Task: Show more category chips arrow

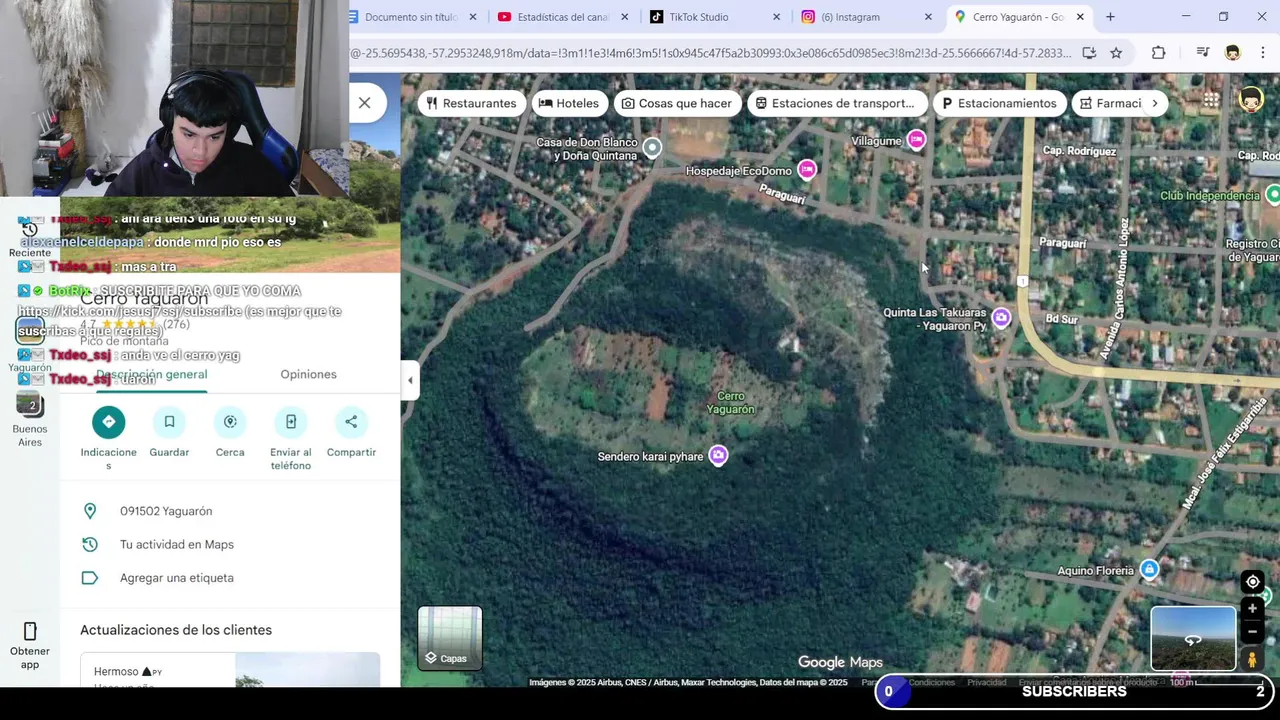Action: point(1155,103)
